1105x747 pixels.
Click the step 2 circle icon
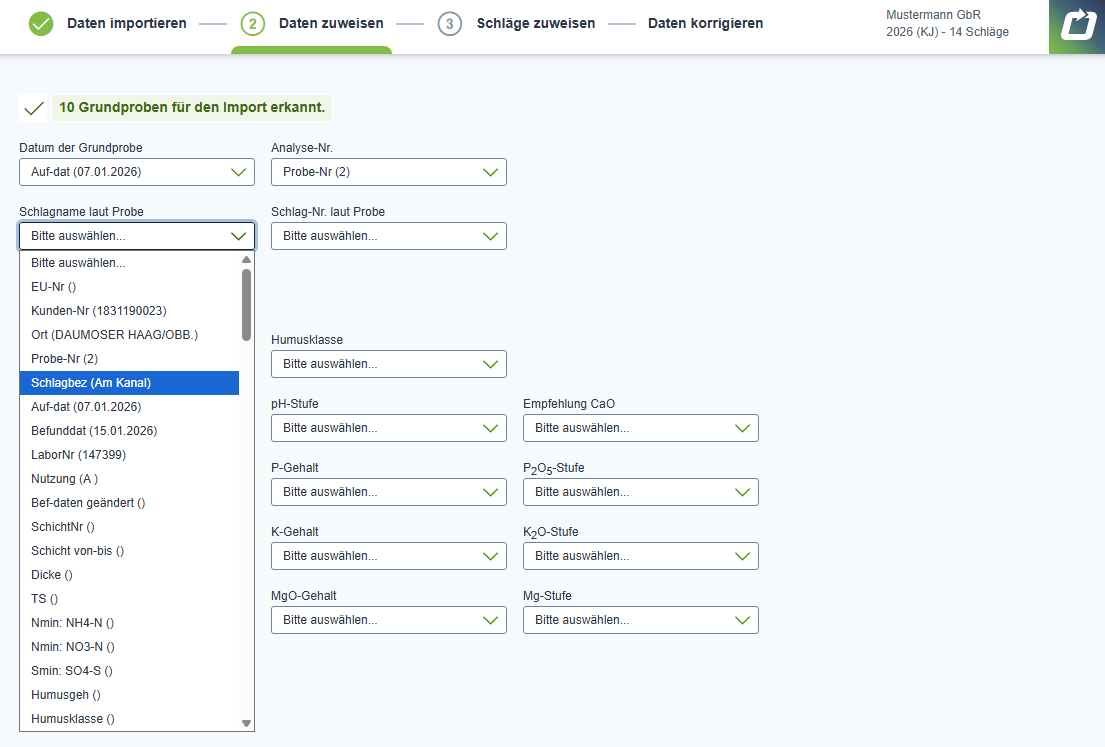click(253, 24)
